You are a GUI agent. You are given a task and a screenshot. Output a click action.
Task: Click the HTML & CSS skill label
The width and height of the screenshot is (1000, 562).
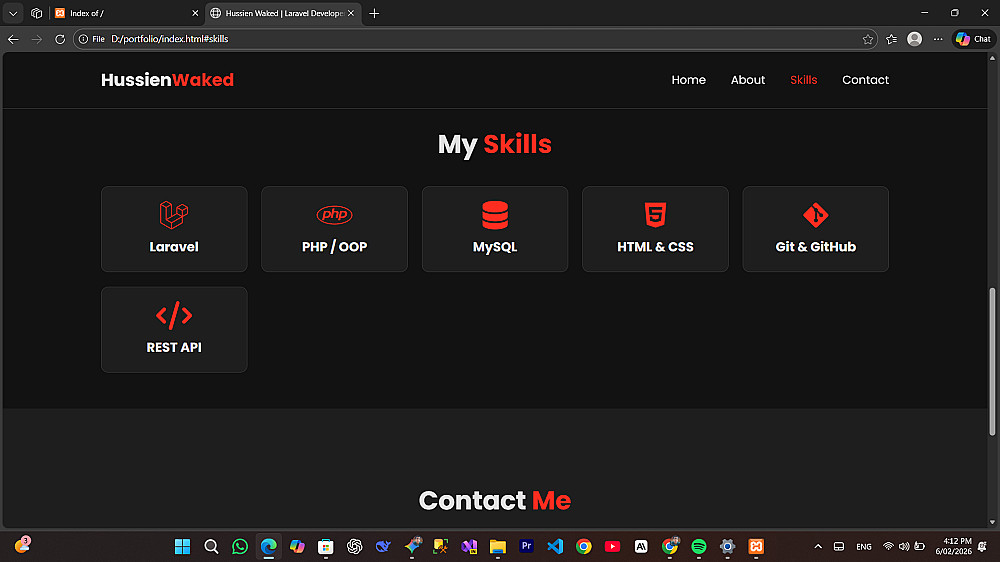(x=655, y=247)
